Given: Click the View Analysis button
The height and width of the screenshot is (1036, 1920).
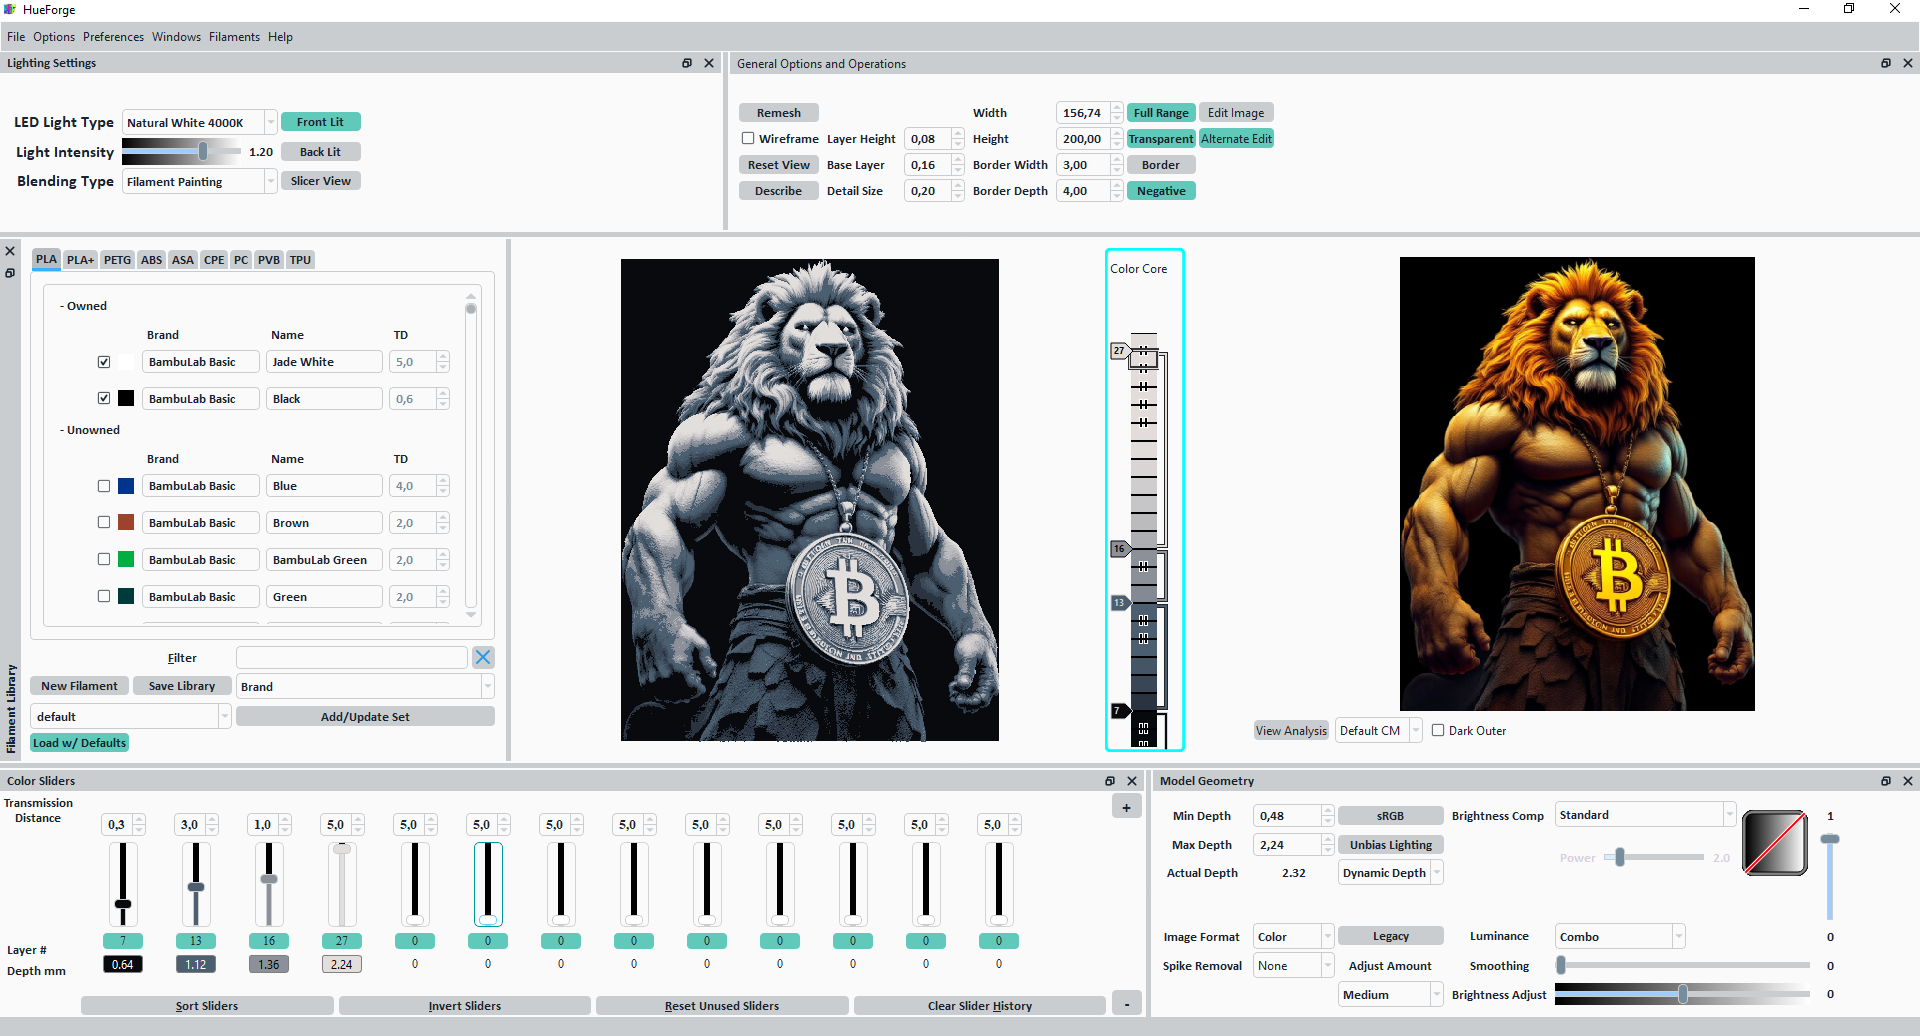Looking at the screenshot, I should (1291, 730).
